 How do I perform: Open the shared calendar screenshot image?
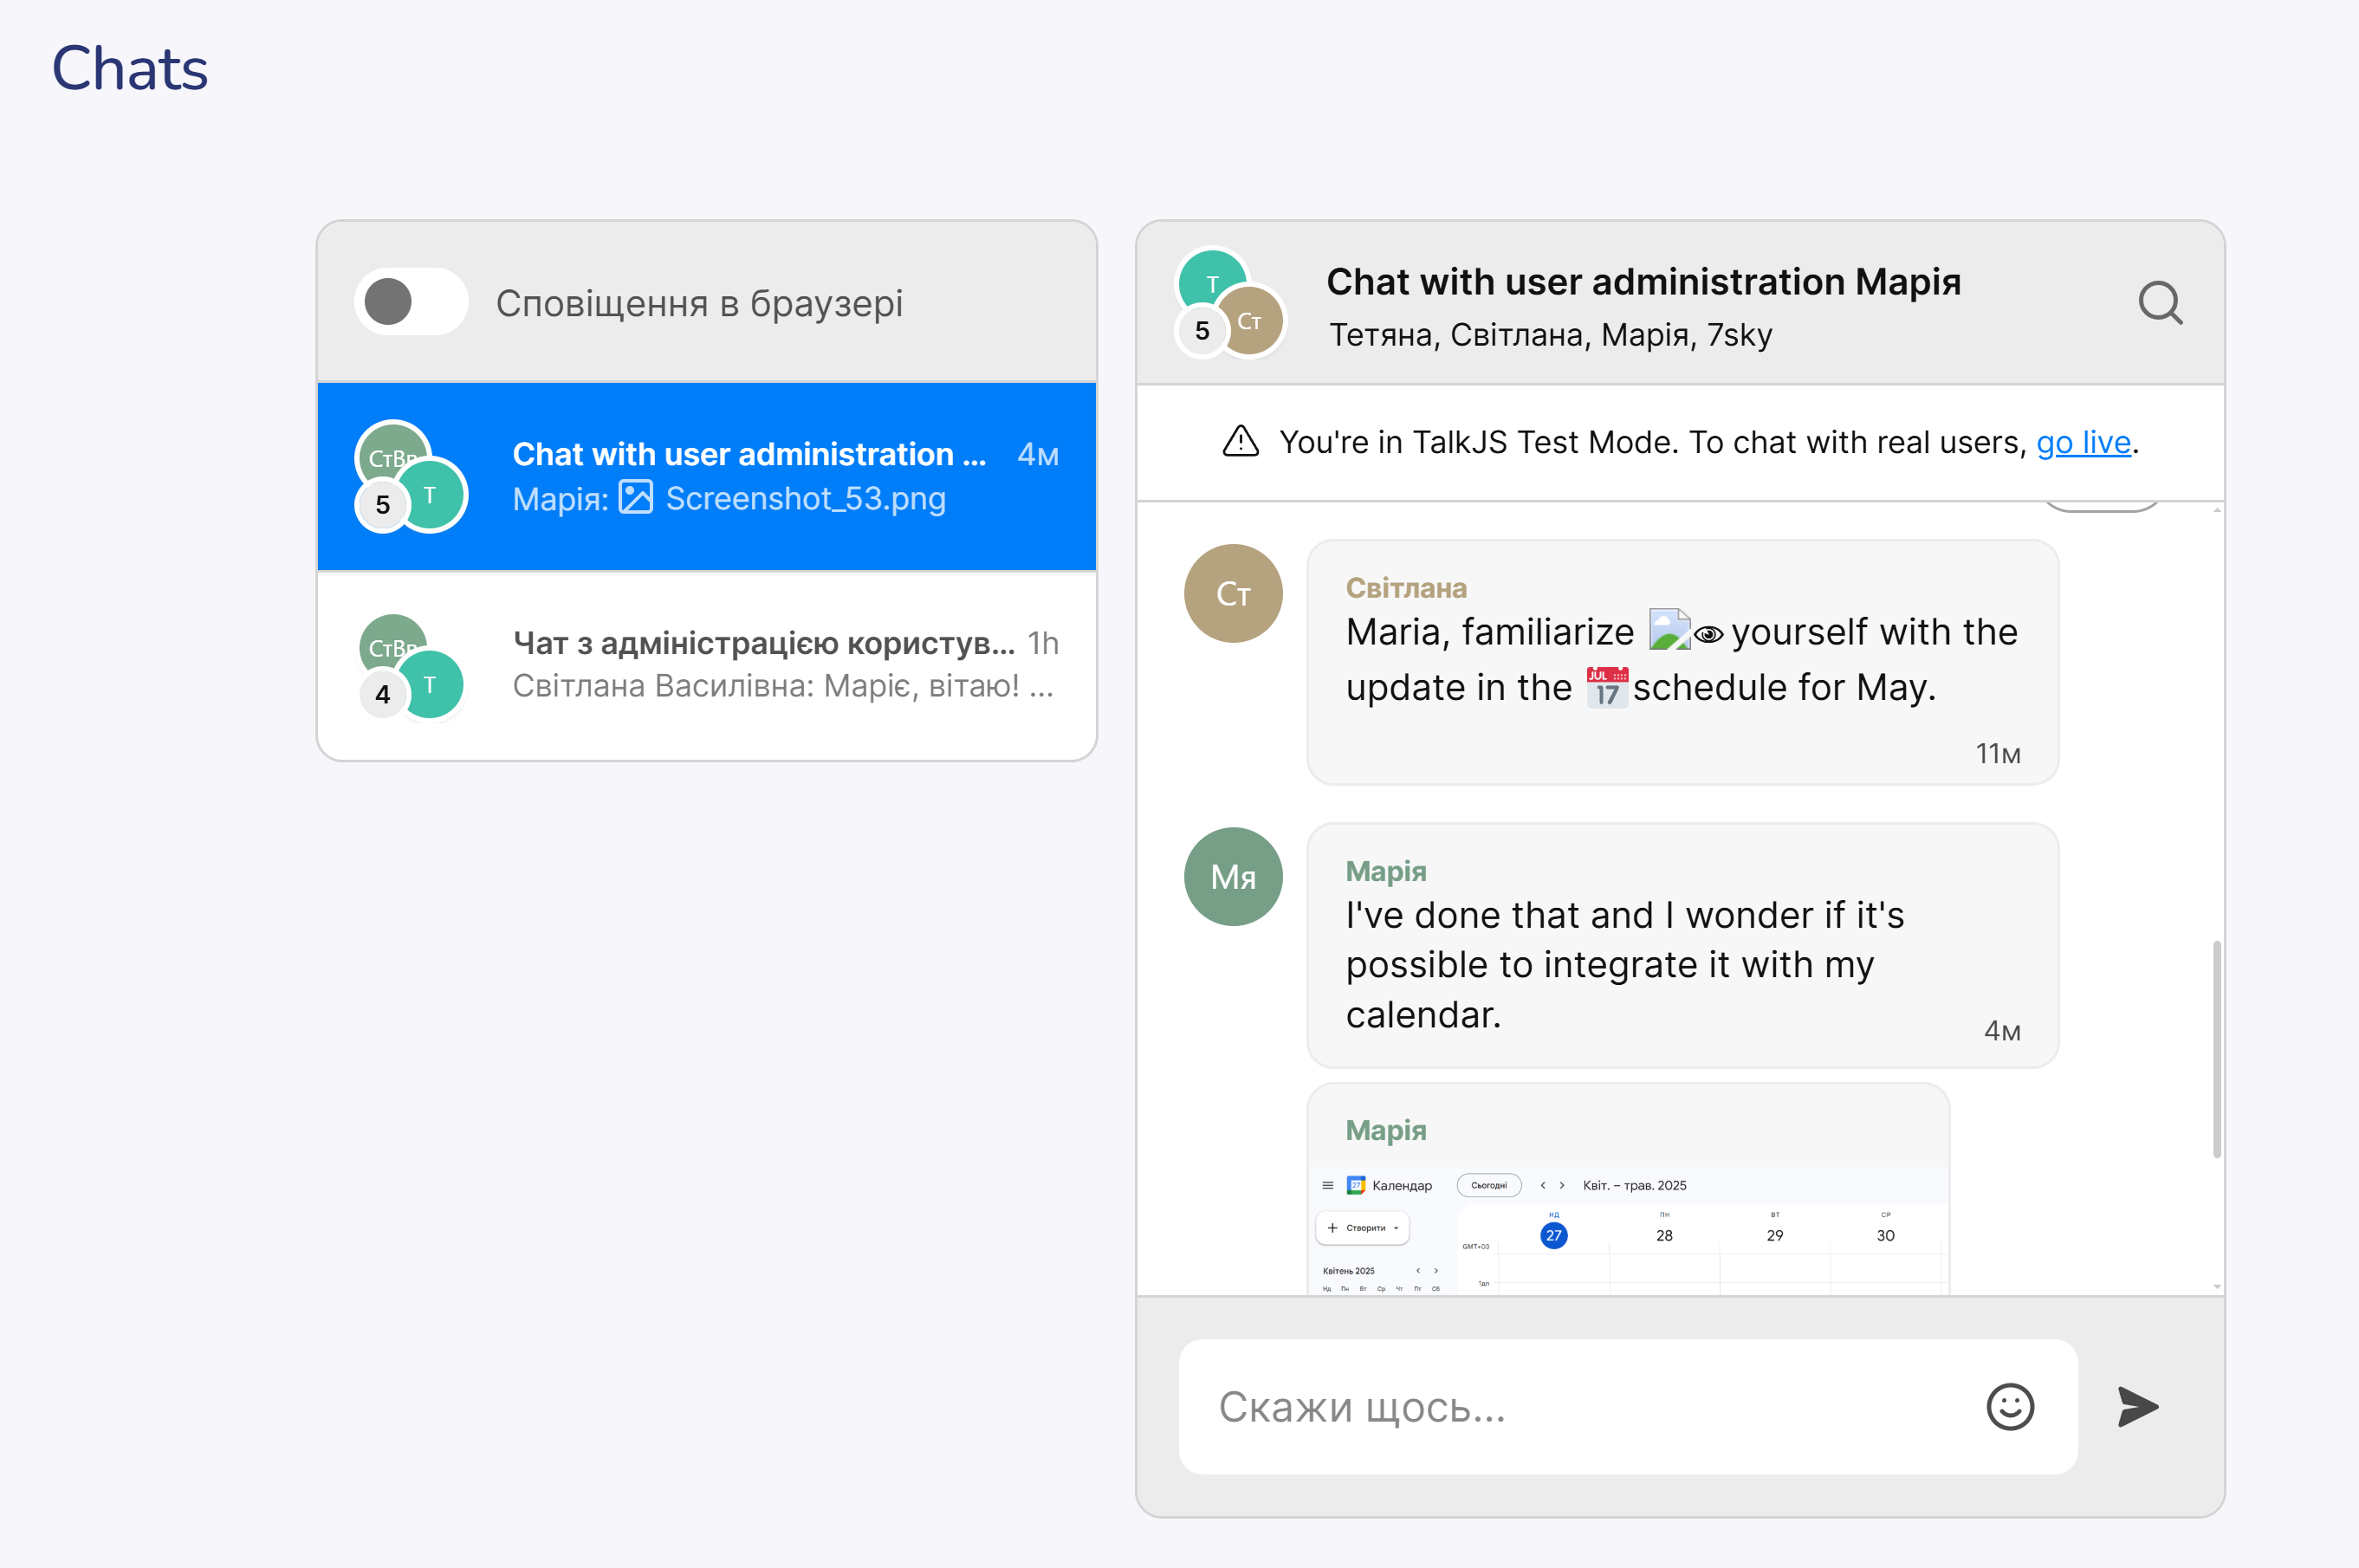[1628, 1232]
